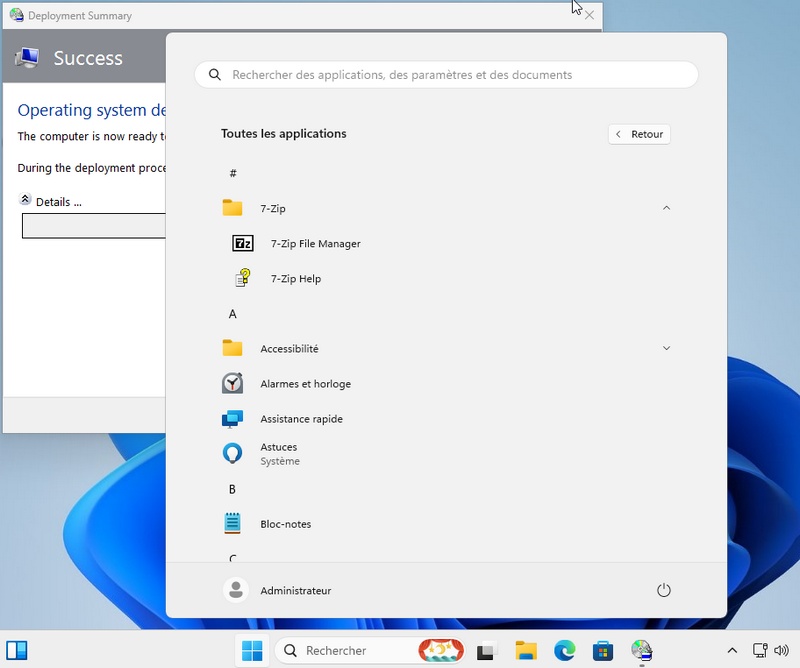
Task: Open the Widgets panel in taskbar
Action: point(17,651)
